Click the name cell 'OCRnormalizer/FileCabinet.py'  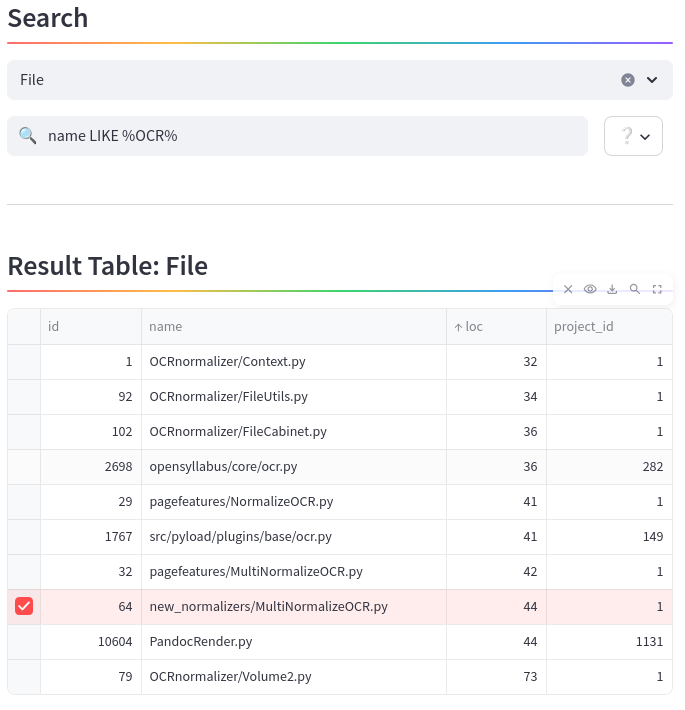pos(293,432)
